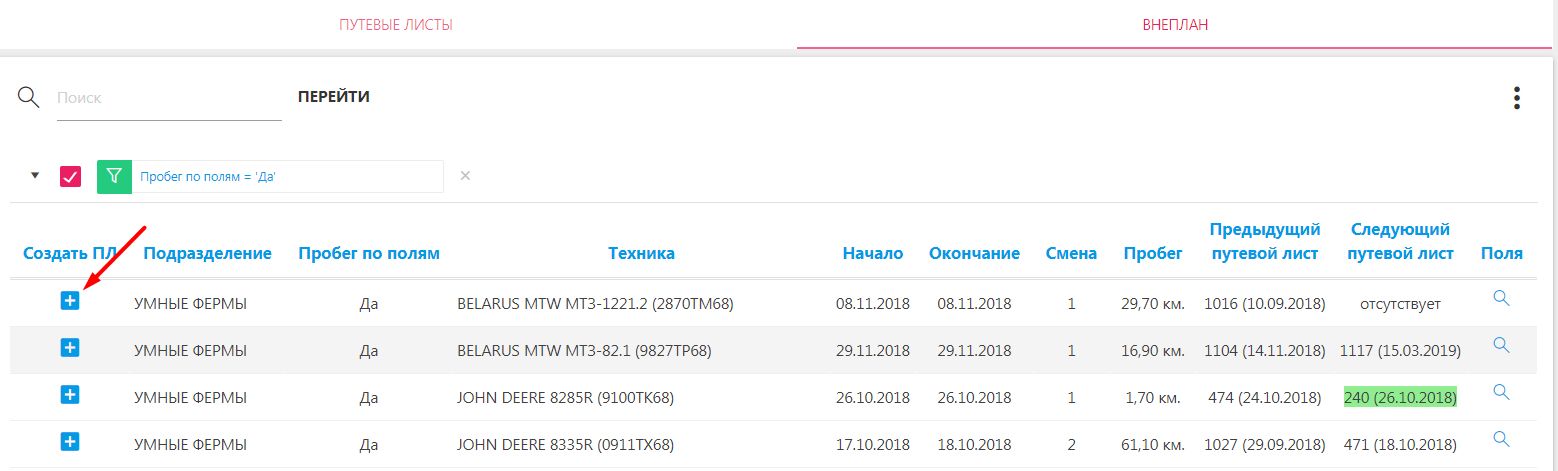Viewport: 1558px width, 471px height.
Task: Focus the Поиск search input field
Action: pos(169,99)
